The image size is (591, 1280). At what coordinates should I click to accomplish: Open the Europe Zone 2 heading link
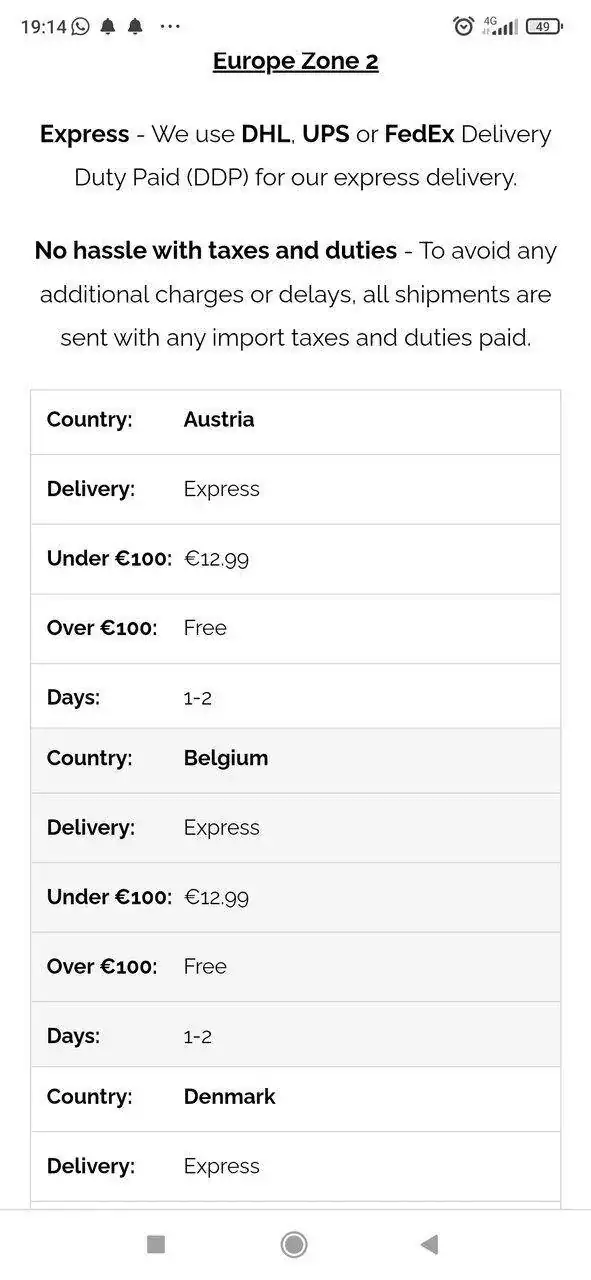tap(295, 61)
